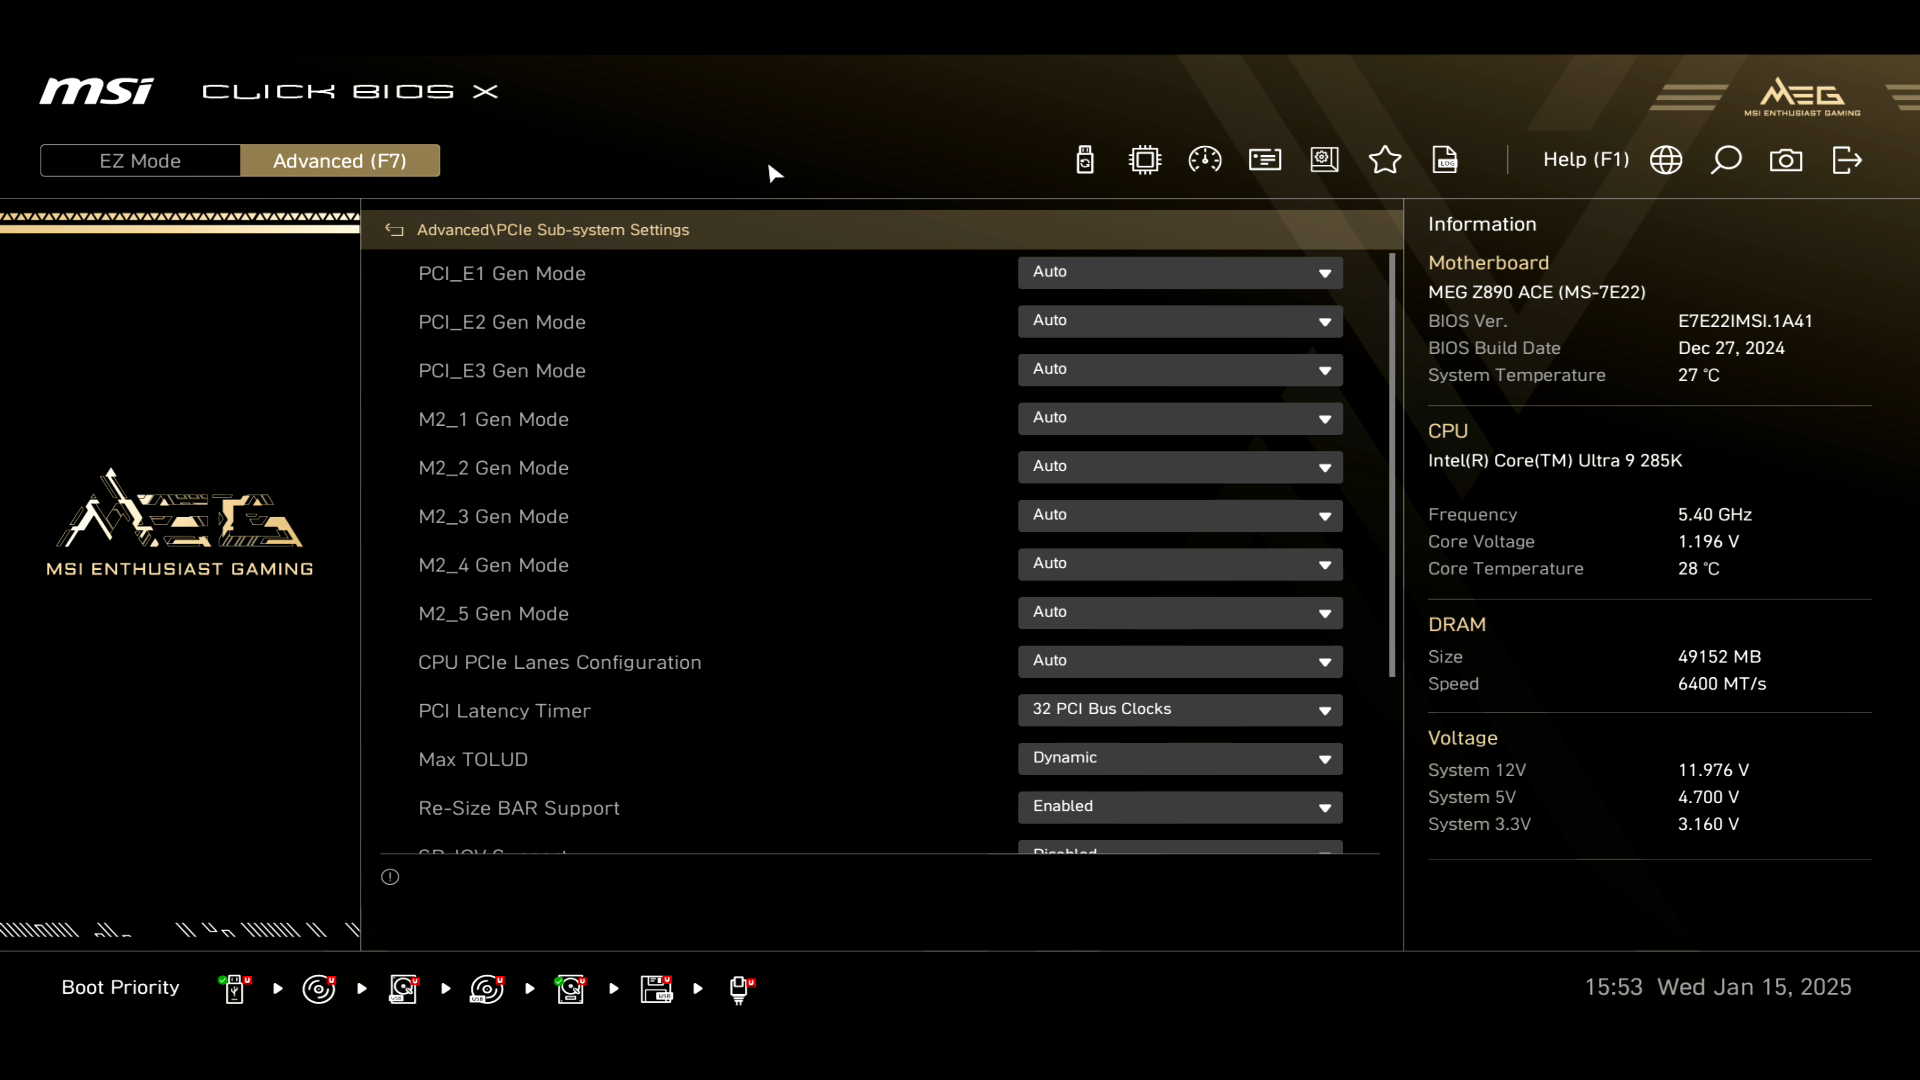Viewport: 1920px width, 1080px height.
Task: Expand the M2_3 Gen Mode dropdown
Action: [x=1180, y=516]
